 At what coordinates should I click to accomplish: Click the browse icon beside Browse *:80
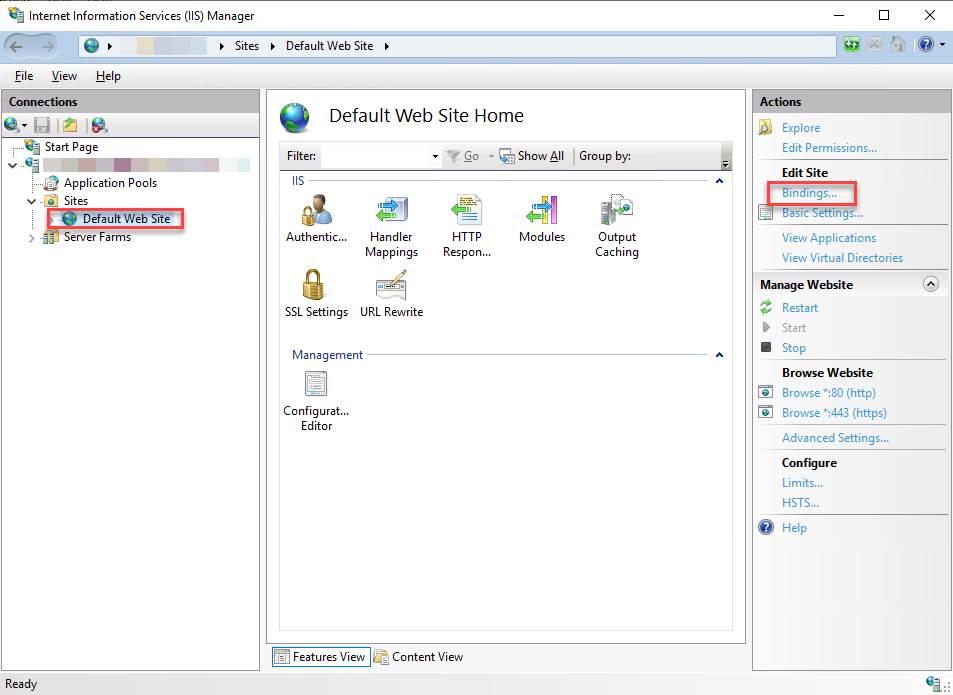[x=766, y=392]
